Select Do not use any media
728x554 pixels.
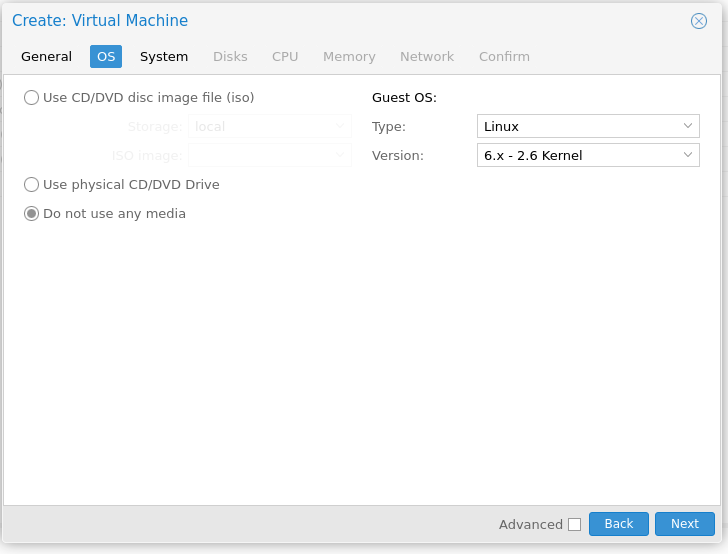point(32,214)
